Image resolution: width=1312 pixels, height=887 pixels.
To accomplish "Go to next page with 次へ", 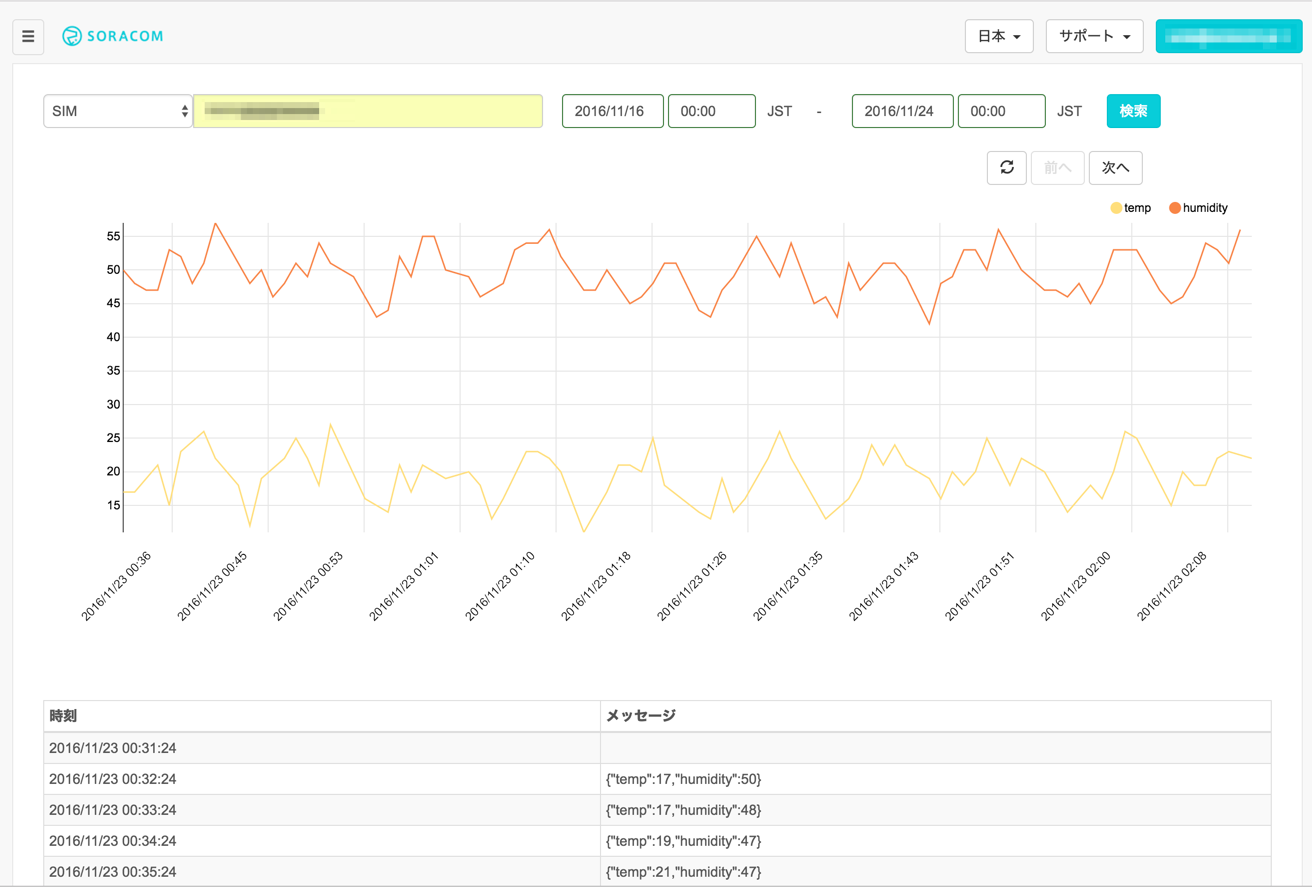I will pos(1116,168).
